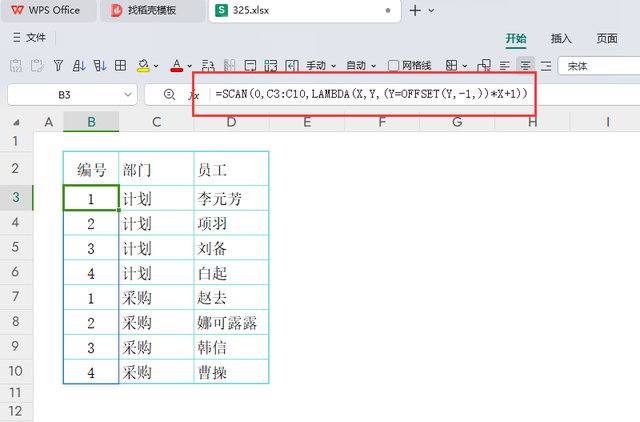Switch to the 插入 ribbon tab

tap(561, 38)
